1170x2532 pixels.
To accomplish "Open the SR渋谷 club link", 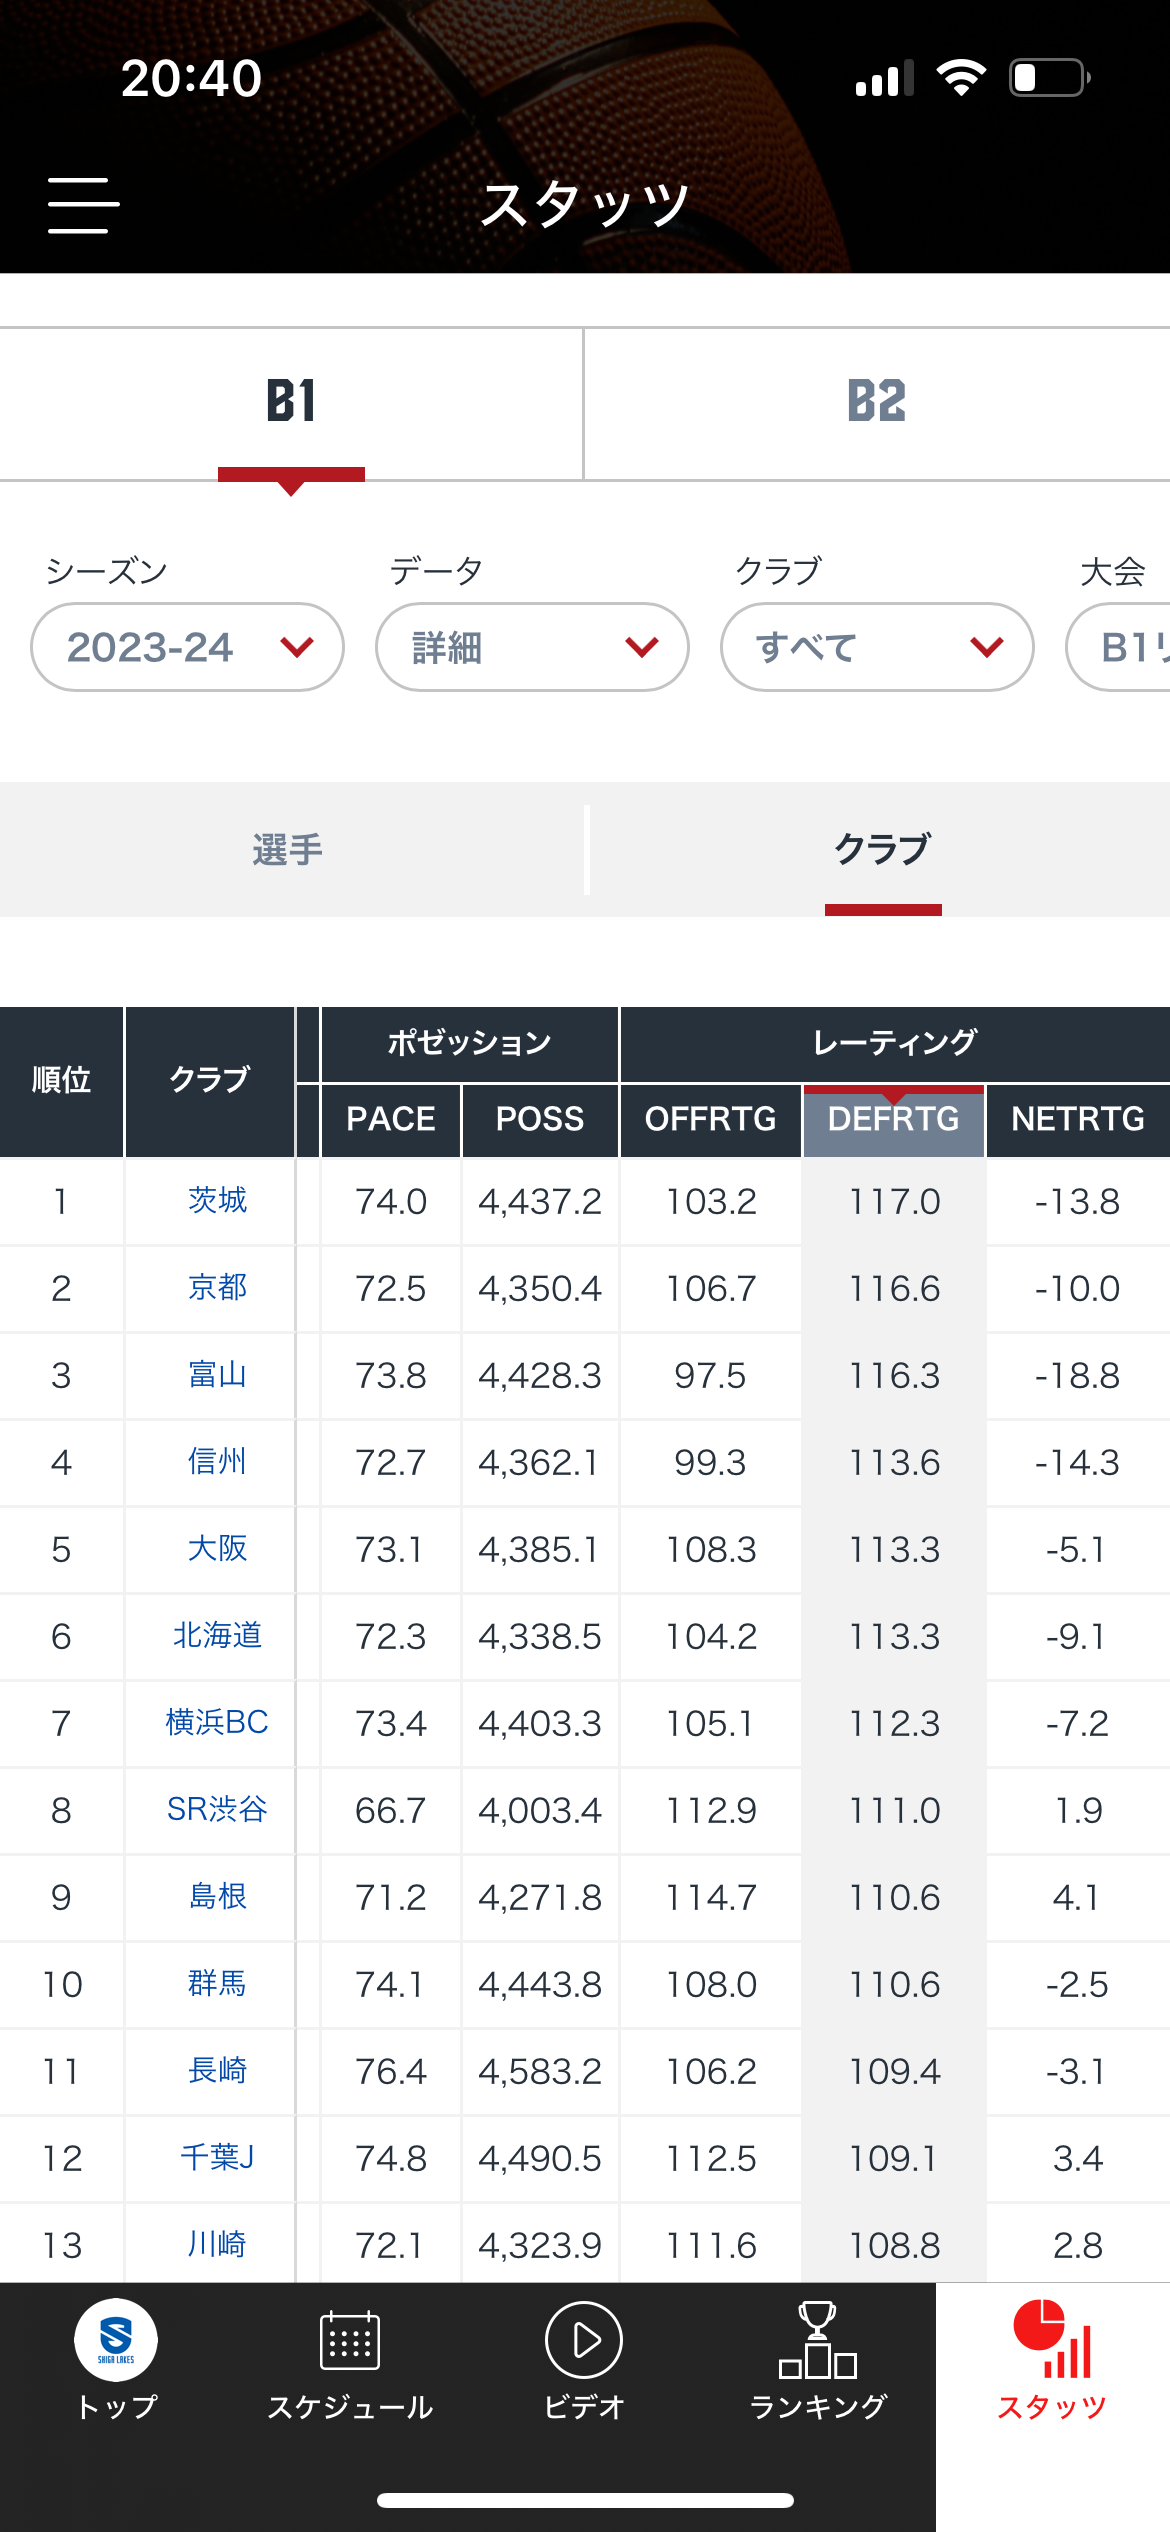I will coord(217,1809).
